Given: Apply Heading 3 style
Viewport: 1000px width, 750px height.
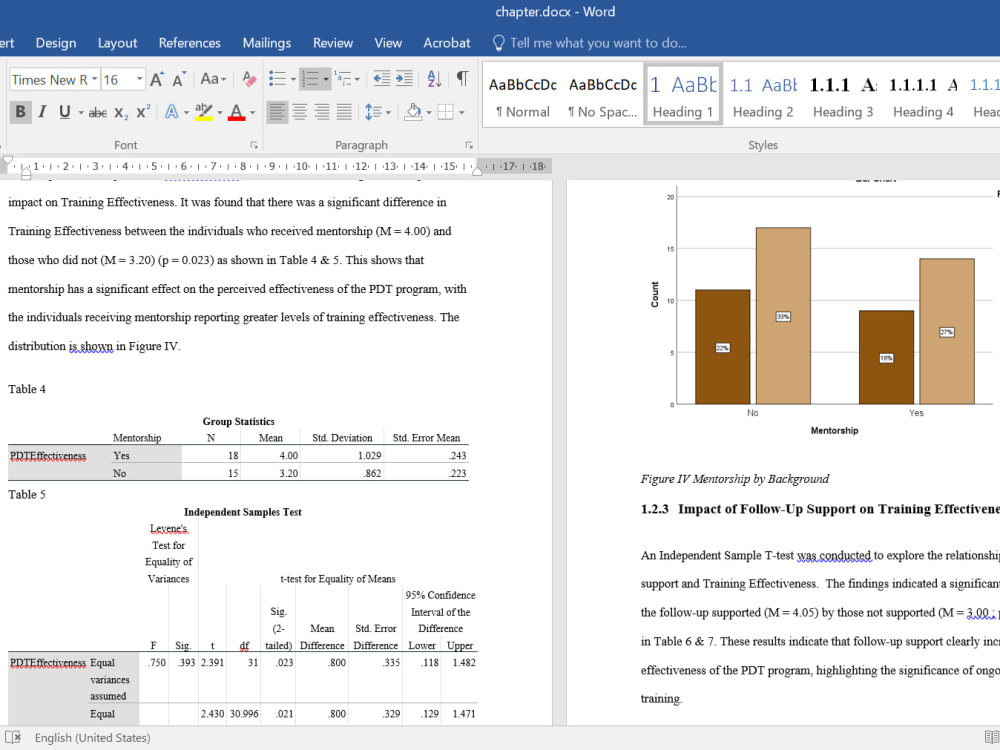Looking at the screenshot, I should pos(842,96).
